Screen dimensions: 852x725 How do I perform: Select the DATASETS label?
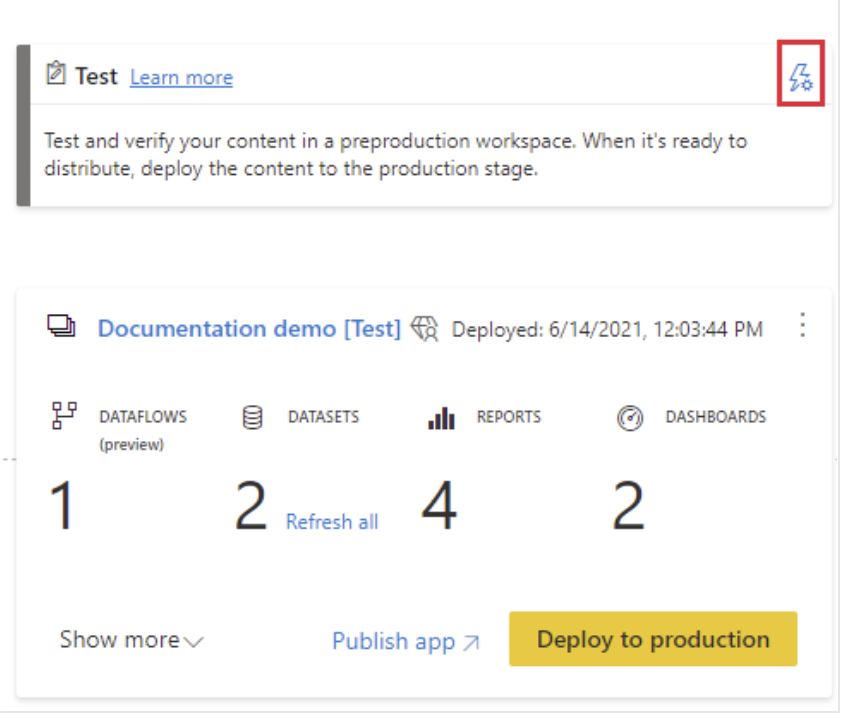pyautogui.click(x=323, y=417)
